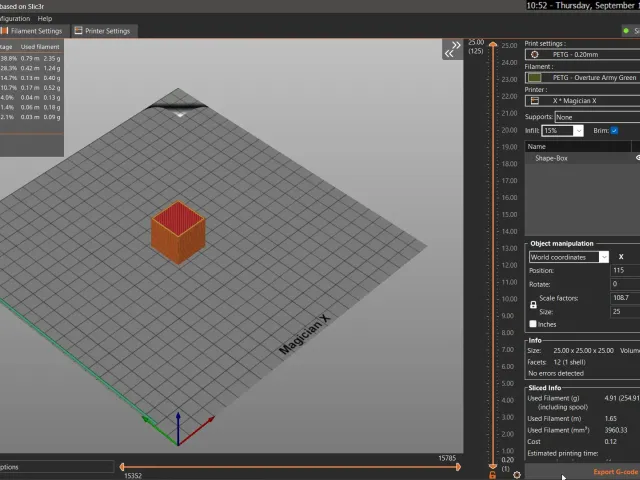The image size is (640, 480).
Task: Switch to the Printer Settings tab
Action: coord(104,31)
